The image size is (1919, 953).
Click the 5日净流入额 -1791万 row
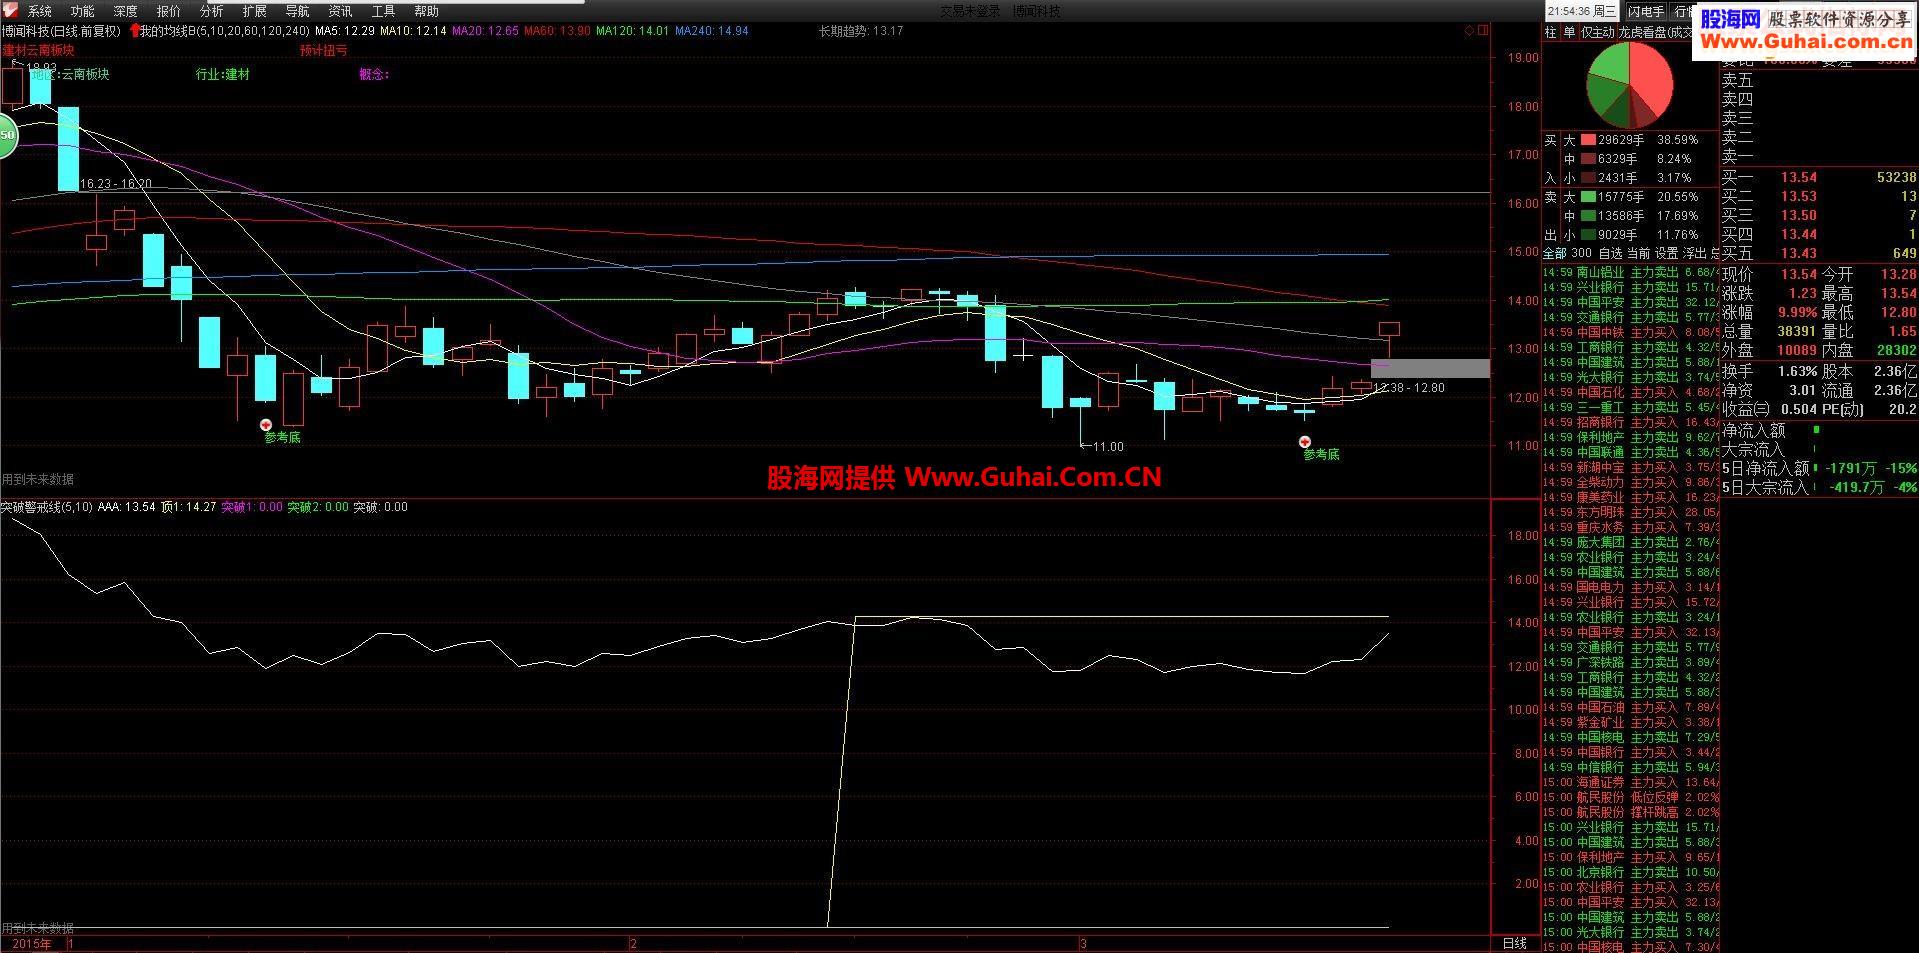tap(1819, 468)
